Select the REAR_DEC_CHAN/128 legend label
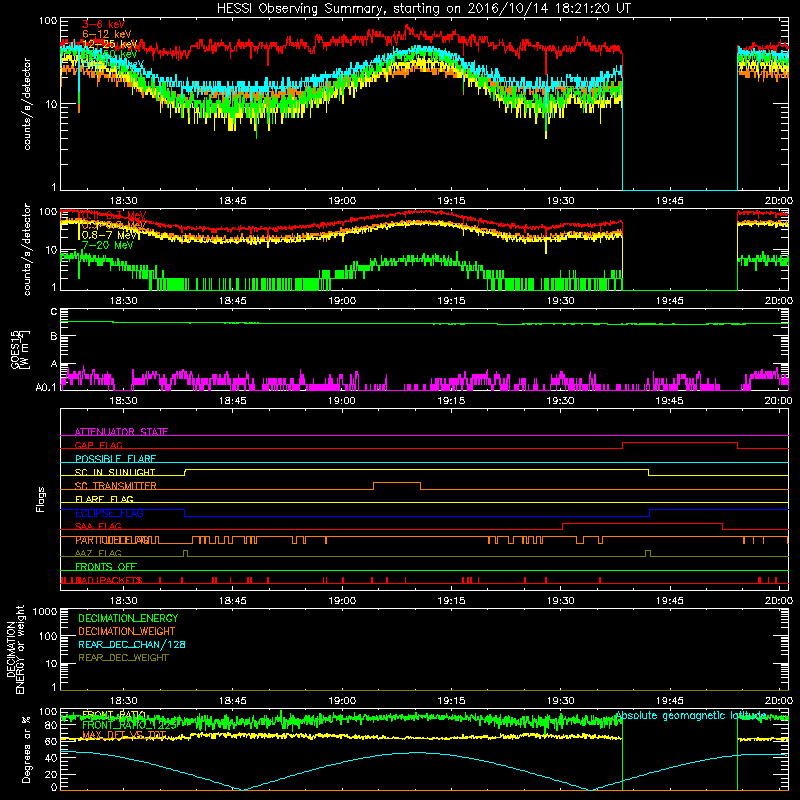Screen dimensions: 800x800 132,644
